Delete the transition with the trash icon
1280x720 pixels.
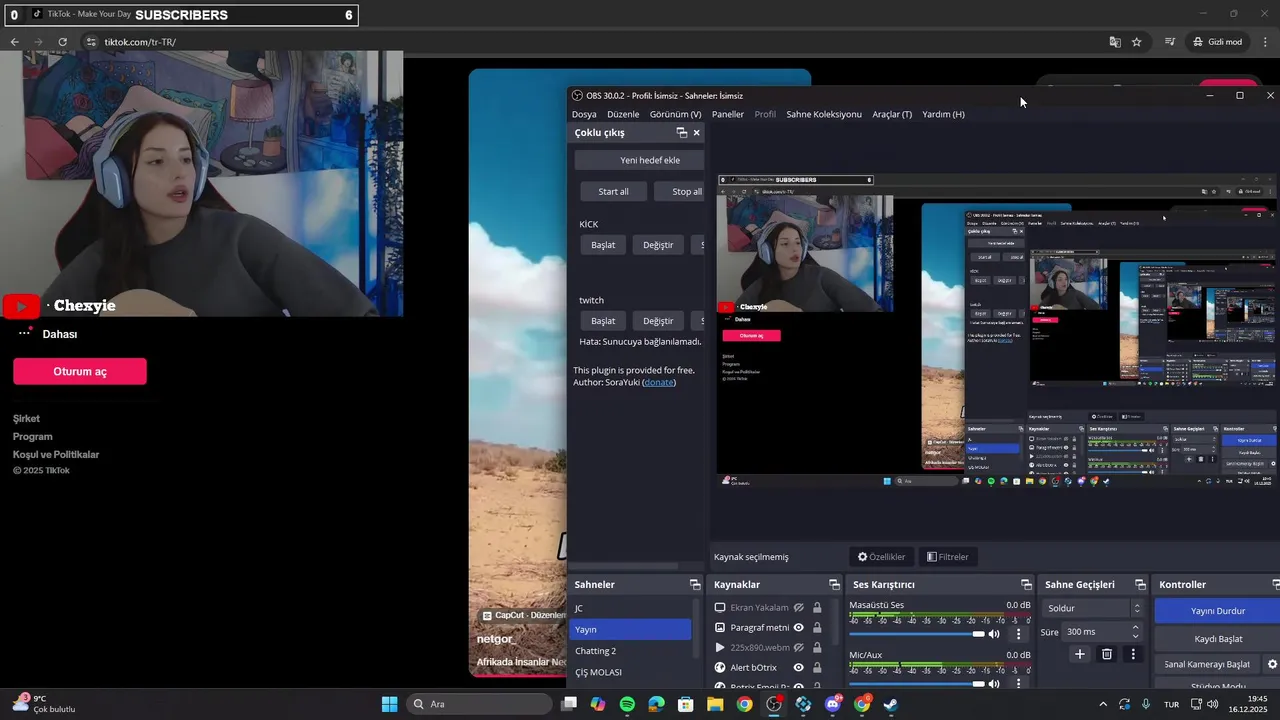(x=1107, y=654)
